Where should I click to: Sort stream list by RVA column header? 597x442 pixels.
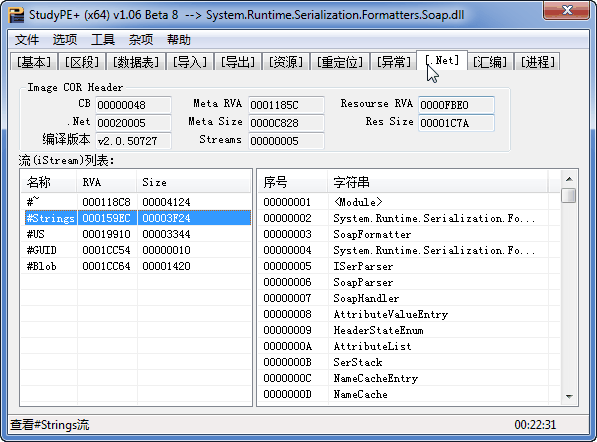107,182
